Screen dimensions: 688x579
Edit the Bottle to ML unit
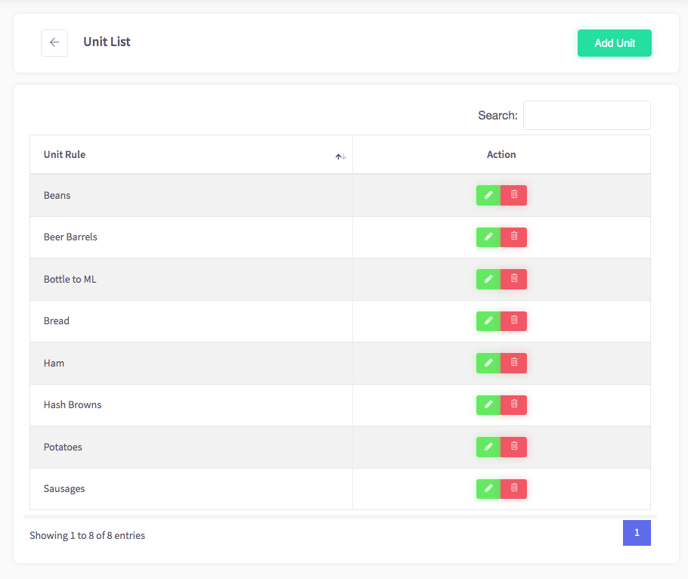coord(488,279)
